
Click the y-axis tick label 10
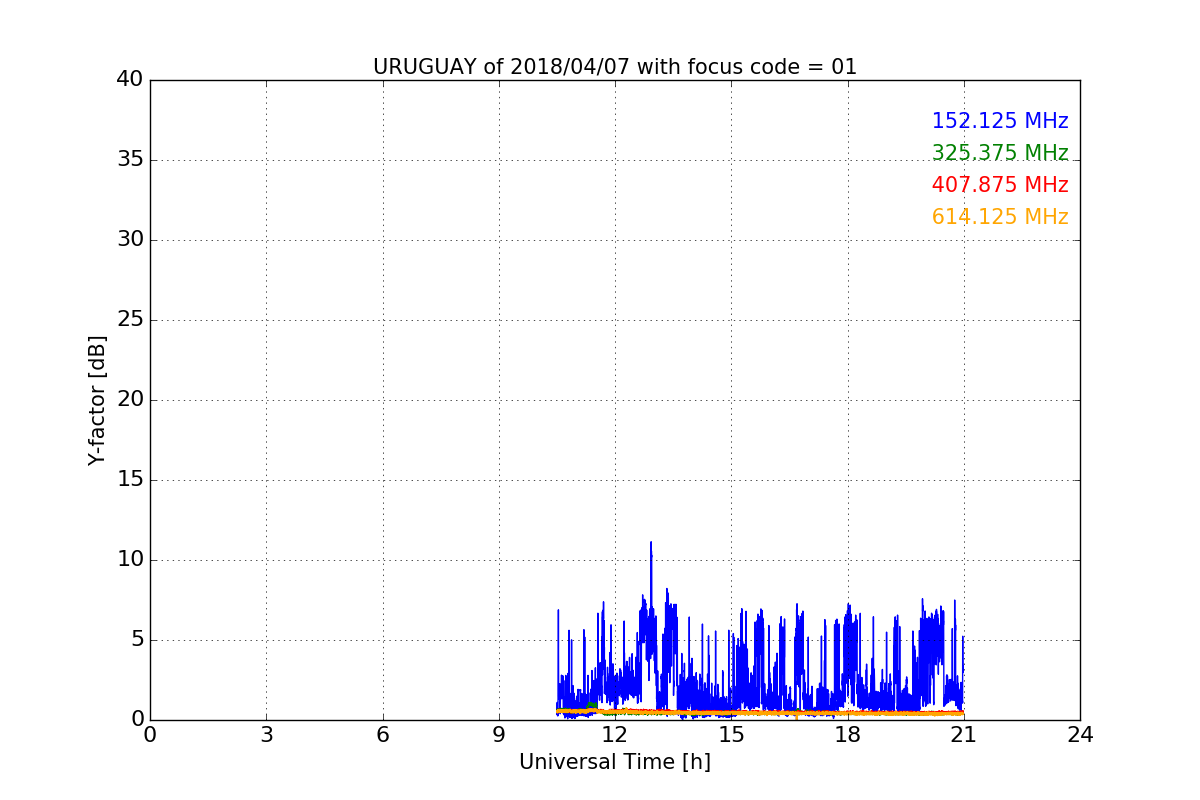[x=130, y=560]
